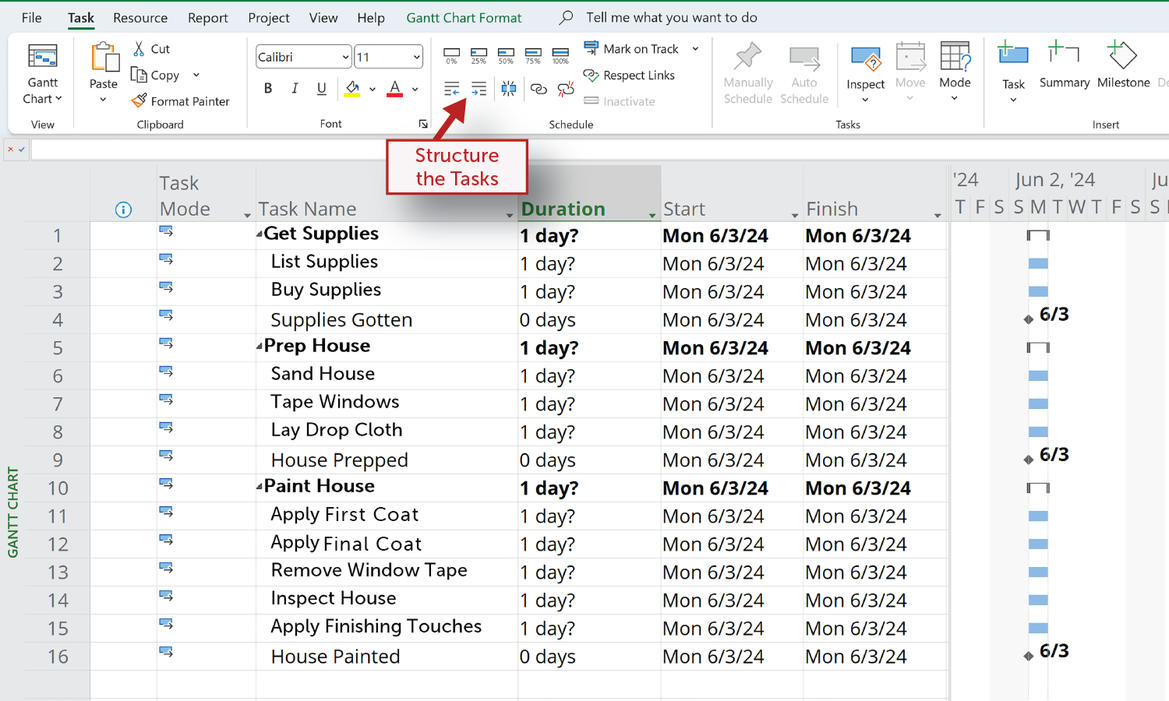This screenshot has height=701, width=1169.
Task: Click the task mode icon for House Painted
Action: pyautogui.click(x=166, y=653)
